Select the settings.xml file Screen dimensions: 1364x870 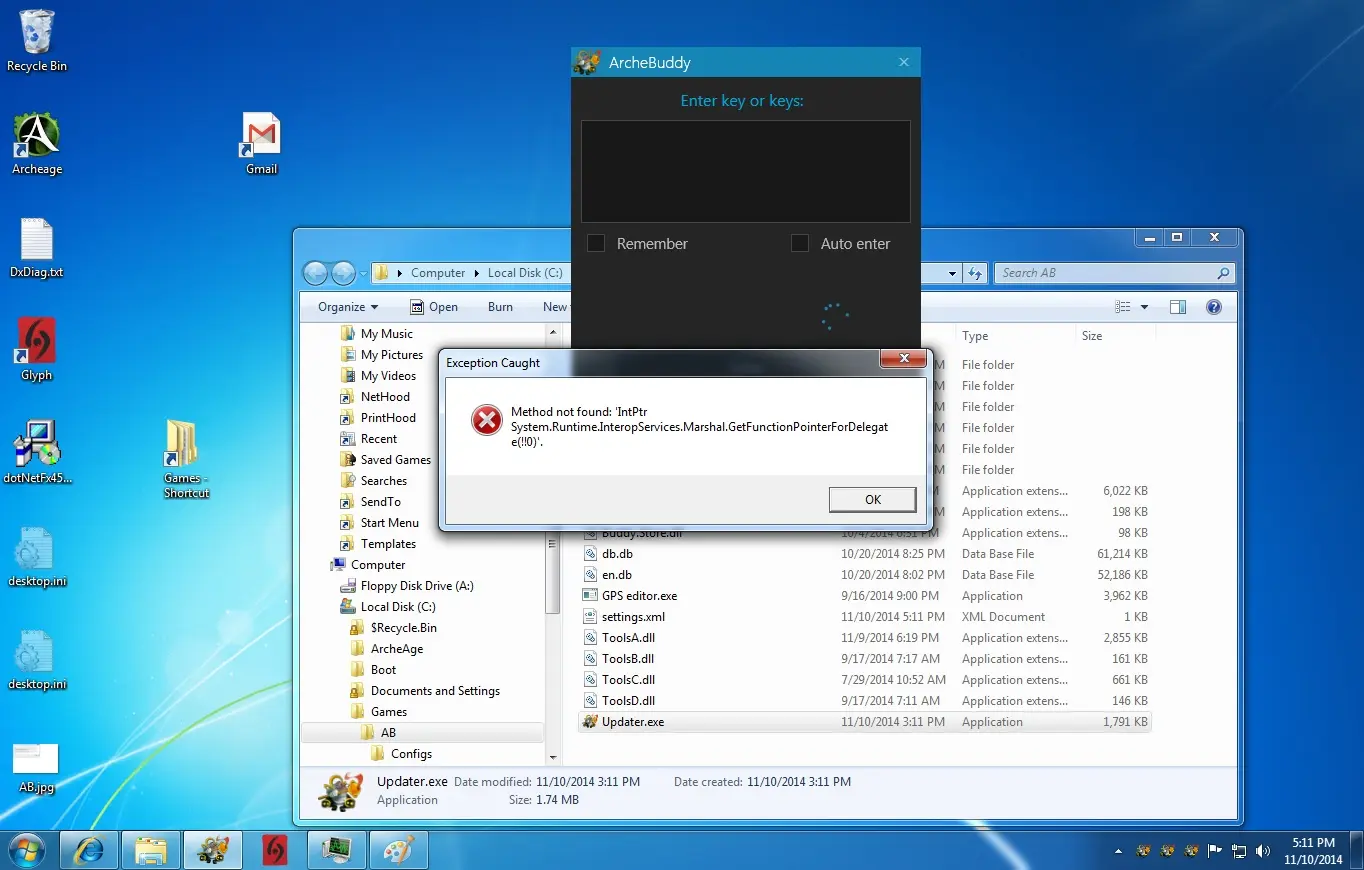[x=633, y=617]
